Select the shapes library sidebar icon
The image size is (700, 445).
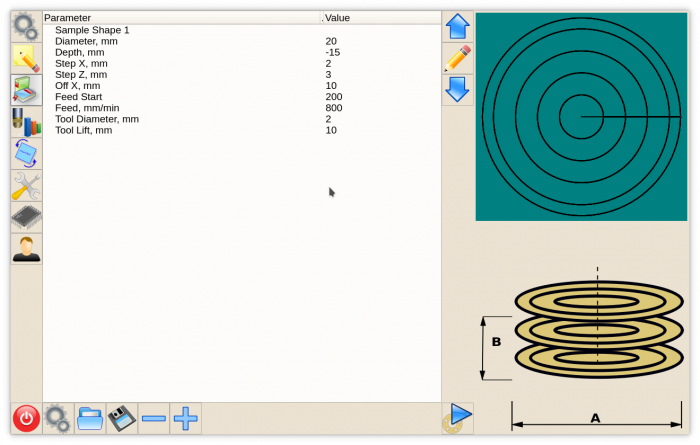click(x=26, y=90)
